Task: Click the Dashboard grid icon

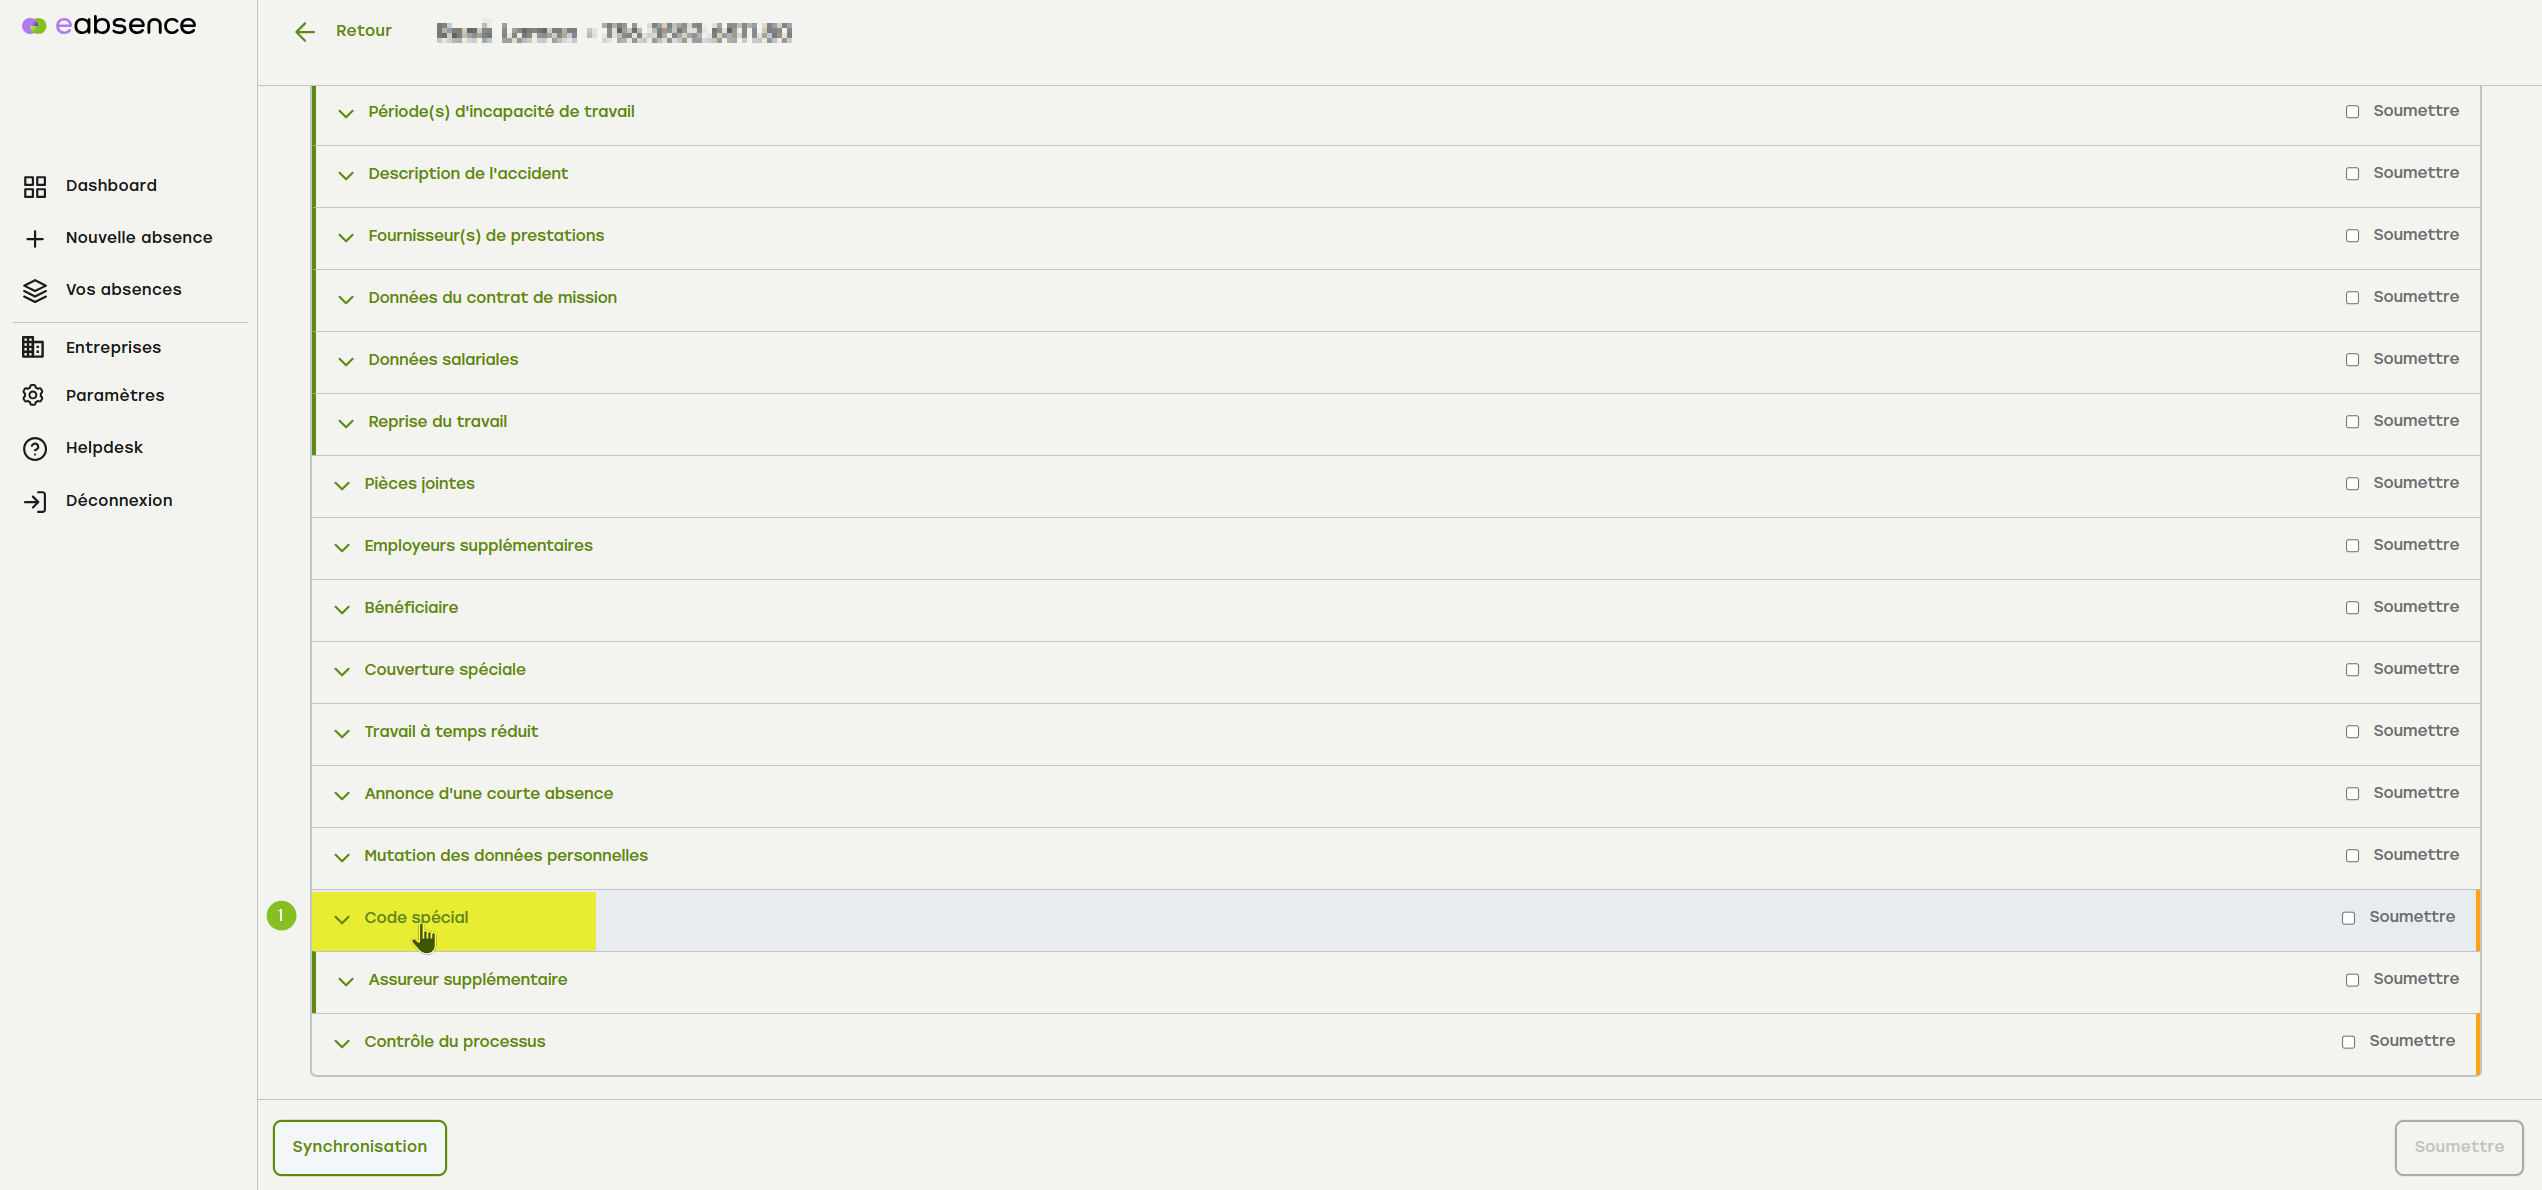Action: click(x=35, y=186)
